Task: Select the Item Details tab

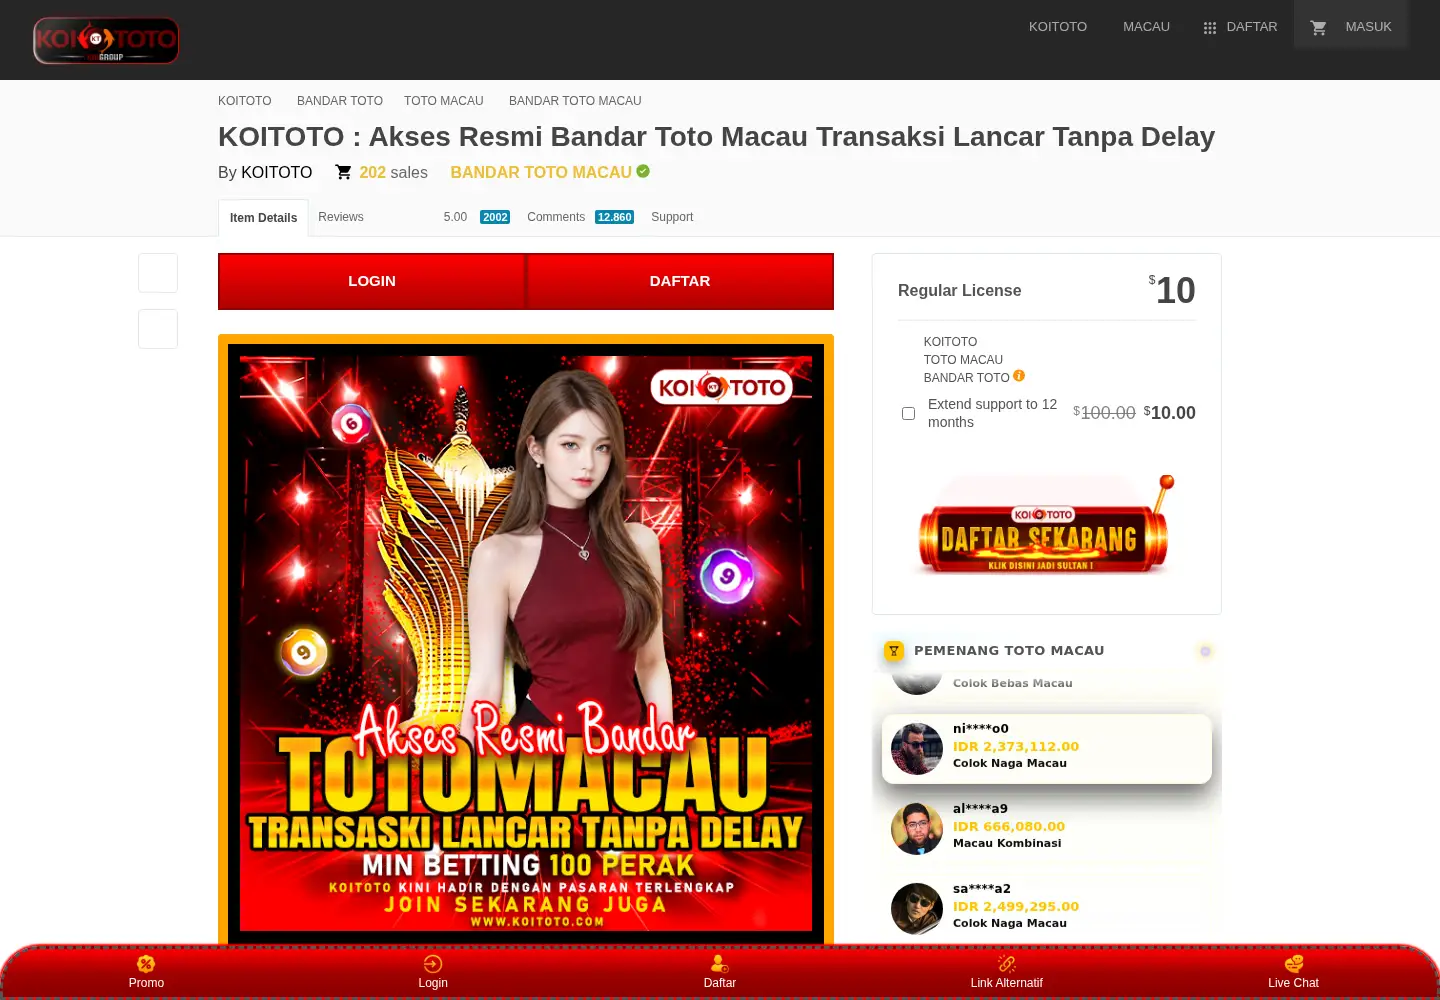Action: pos(263,218)
